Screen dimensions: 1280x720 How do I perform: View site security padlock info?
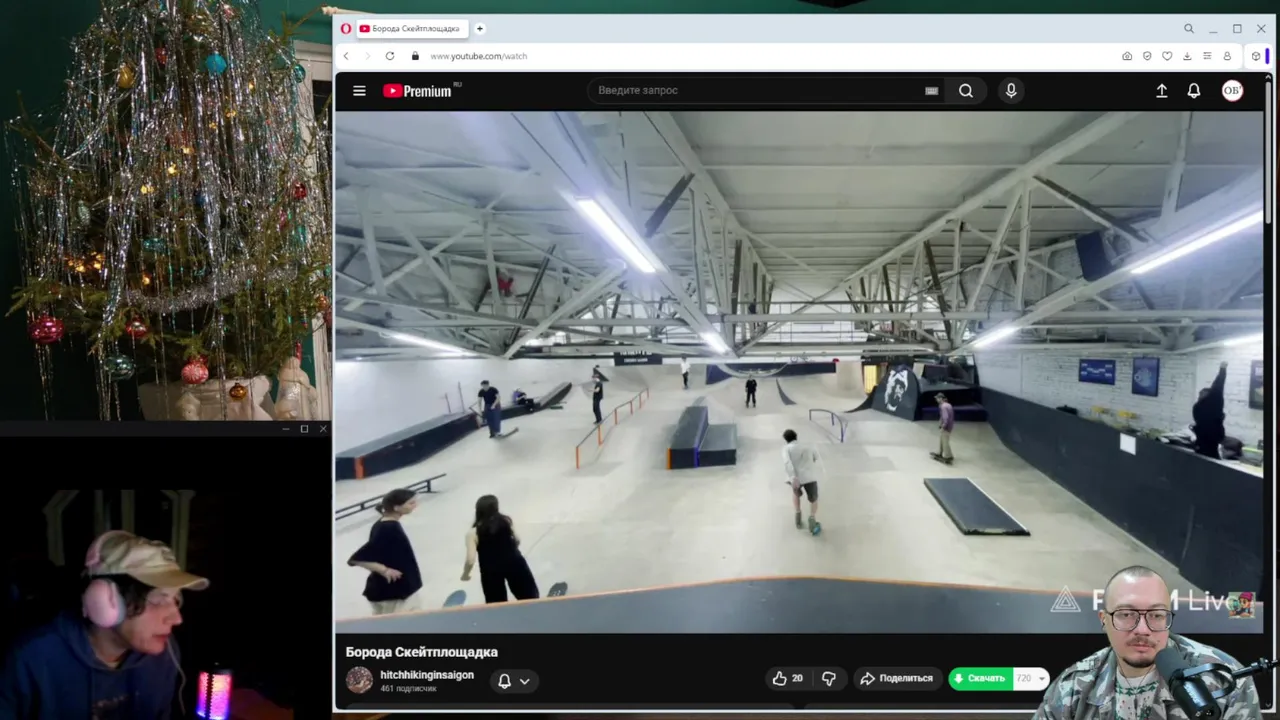(415, 56)
